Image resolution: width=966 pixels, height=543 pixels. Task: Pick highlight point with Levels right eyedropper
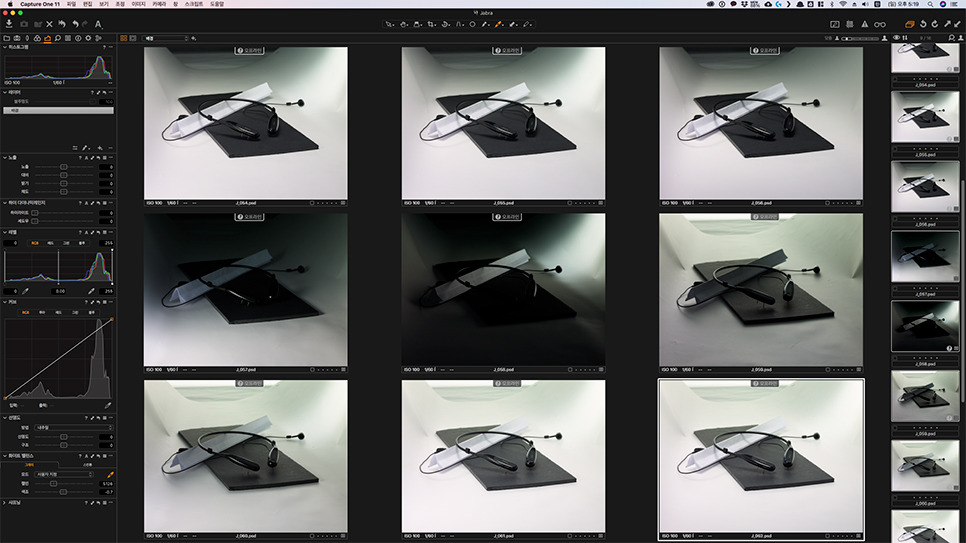91,291
